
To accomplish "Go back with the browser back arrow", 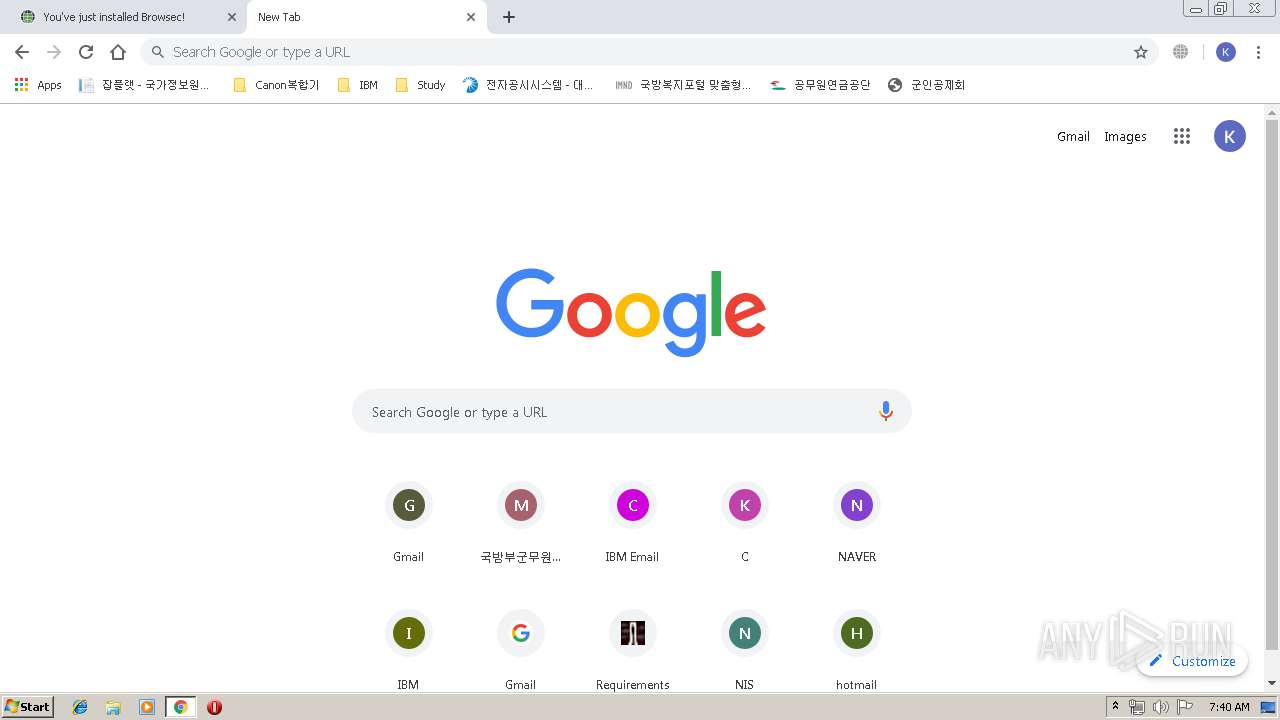I will coord(22,52).
